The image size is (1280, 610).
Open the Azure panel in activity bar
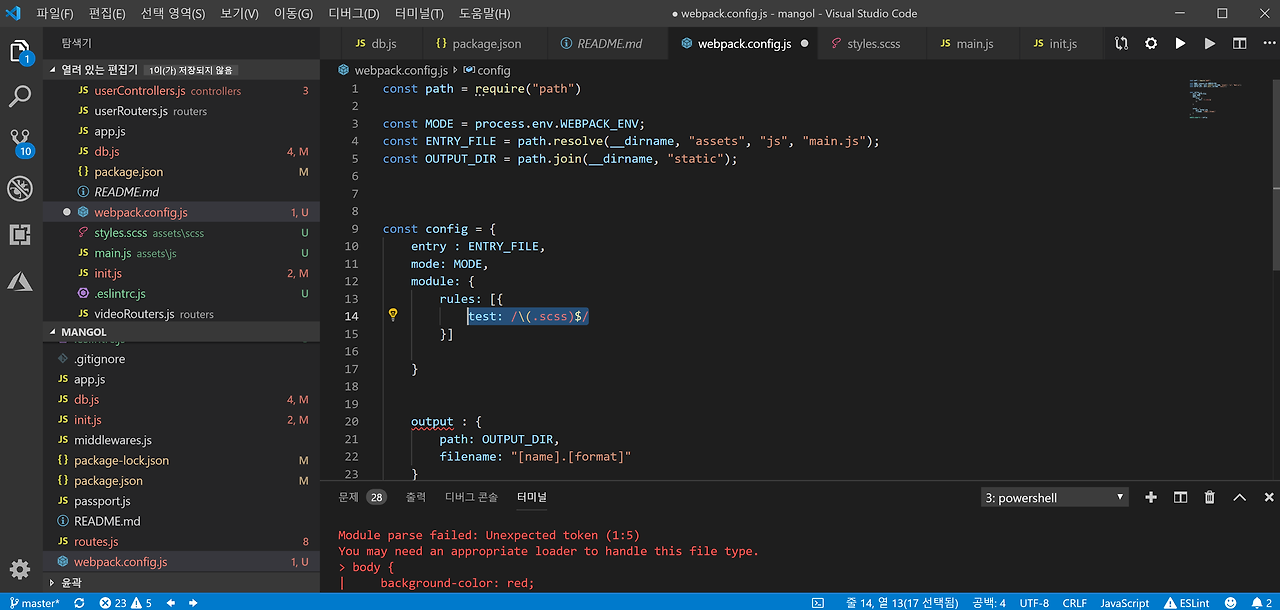click(20, 282)
